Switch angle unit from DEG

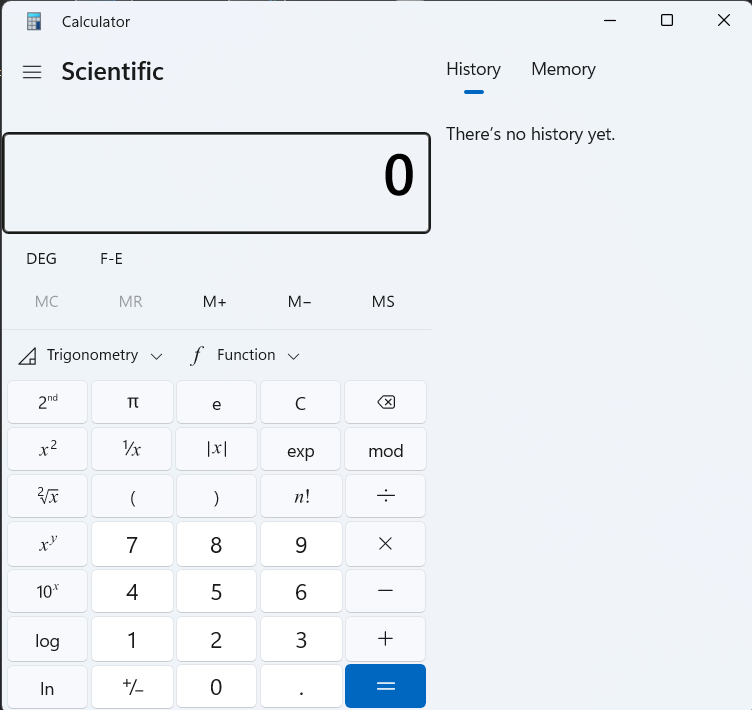pyautogui.click(x=42, y=259)
